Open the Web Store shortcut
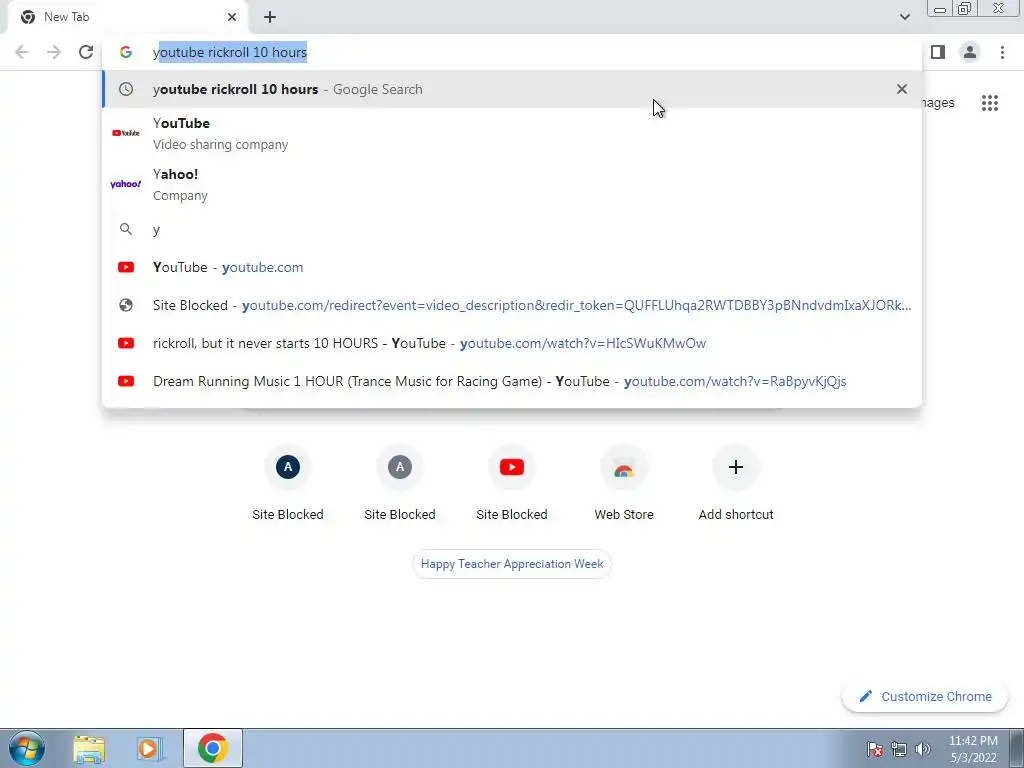The image size is (1024, 768). pyautogui.click(x=624, y=483)
